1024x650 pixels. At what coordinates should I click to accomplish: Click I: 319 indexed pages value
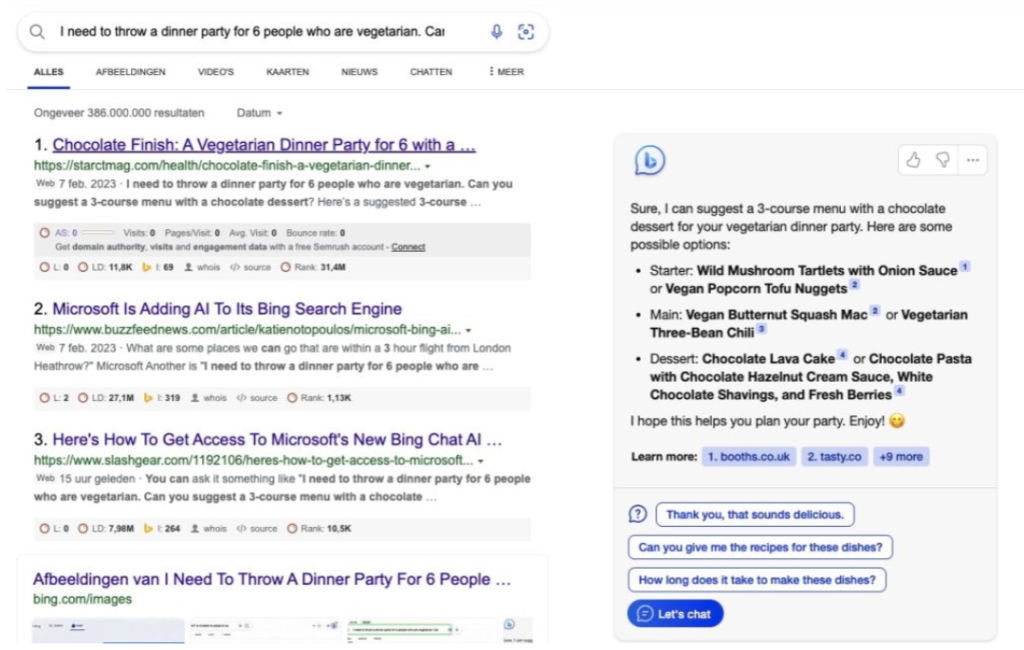(x=161, y=398)
